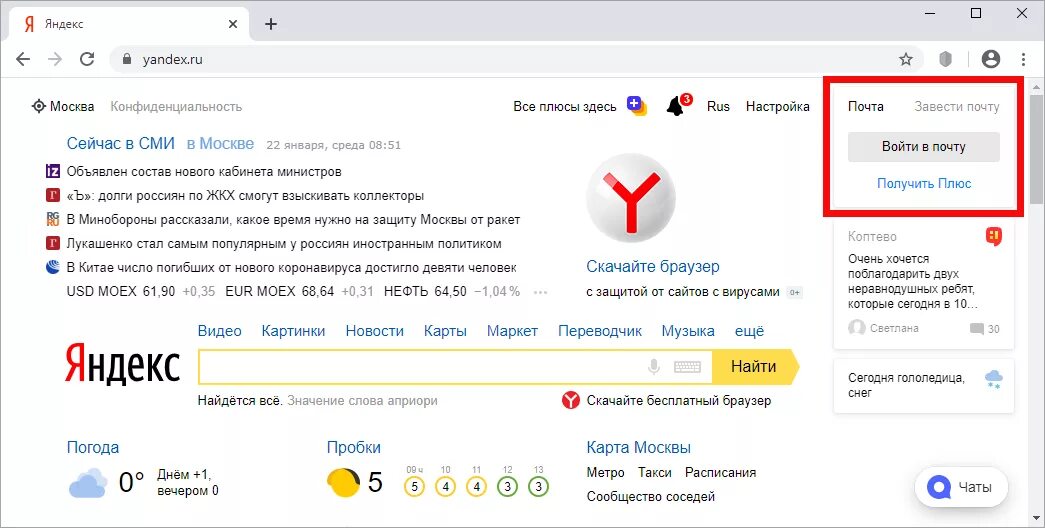Open the Переводчик service
This screenshot has width=1045, height=528.
point(600,331)
